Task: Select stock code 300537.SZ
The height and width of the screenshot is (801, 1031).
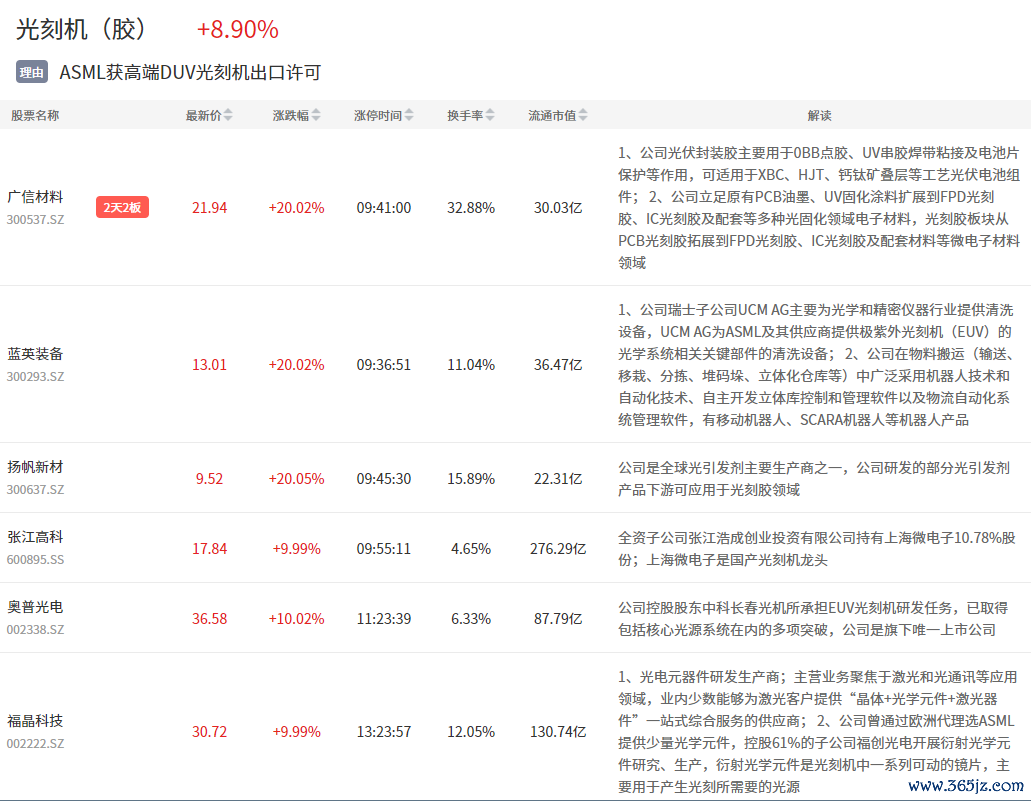Action: click(36, 220)
